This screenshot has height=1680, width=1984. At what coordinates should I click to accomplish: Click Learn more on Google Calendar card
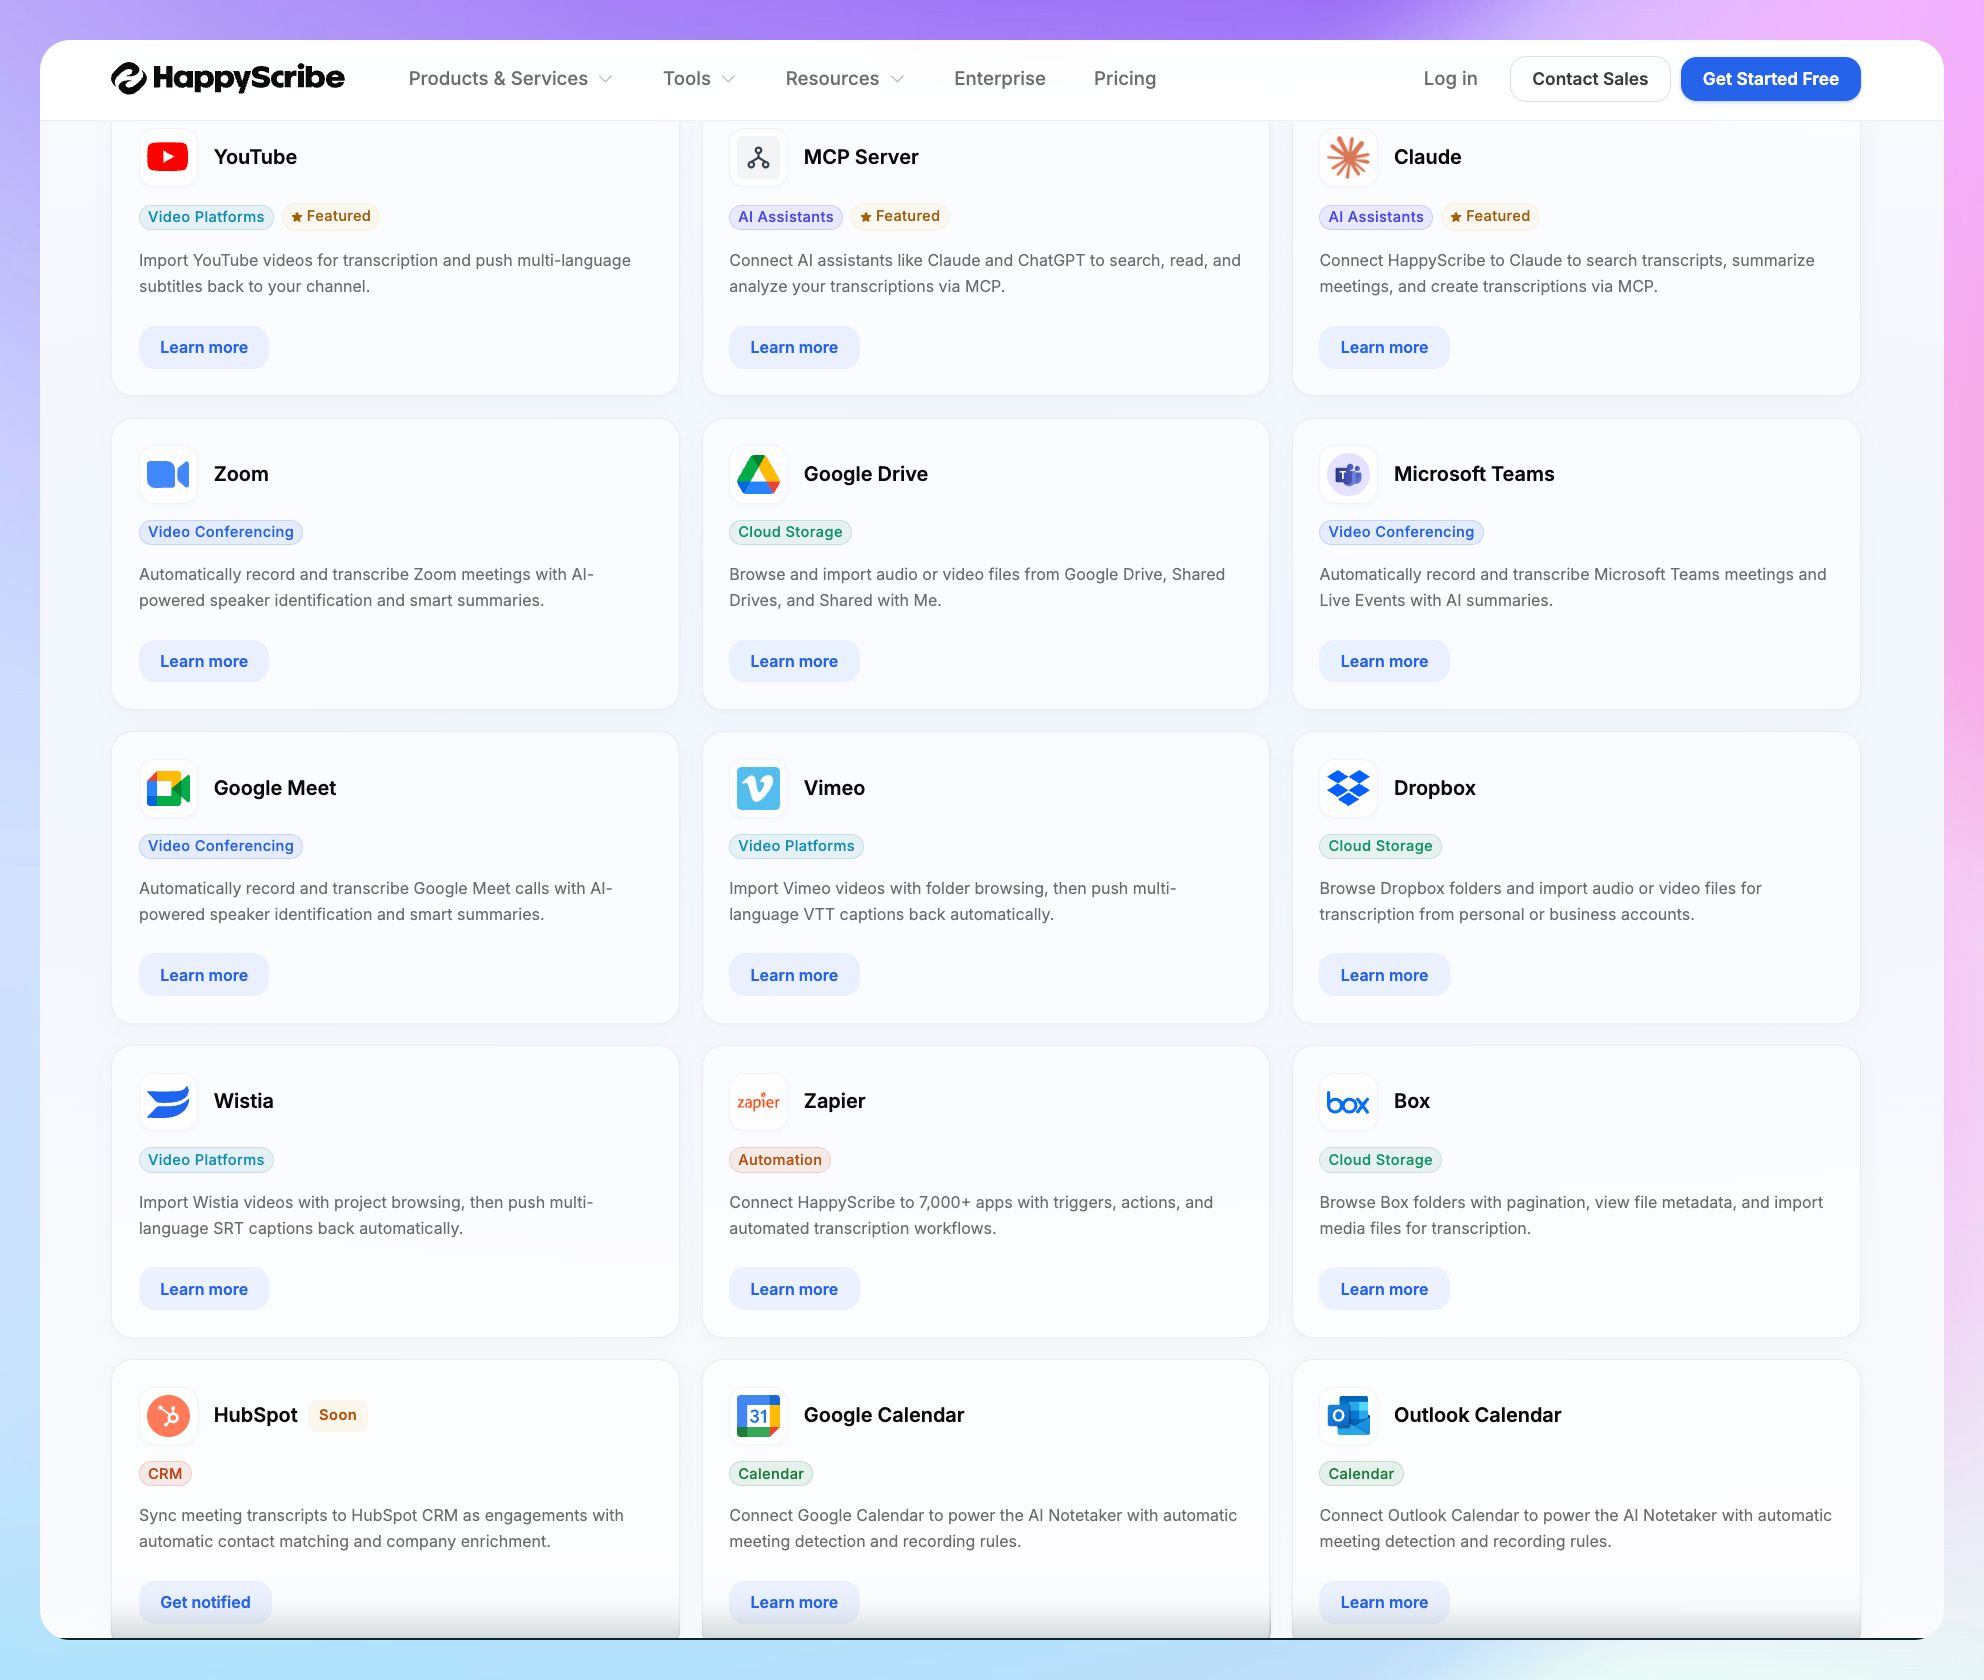pyautogui.click(x=794, y=1602)
